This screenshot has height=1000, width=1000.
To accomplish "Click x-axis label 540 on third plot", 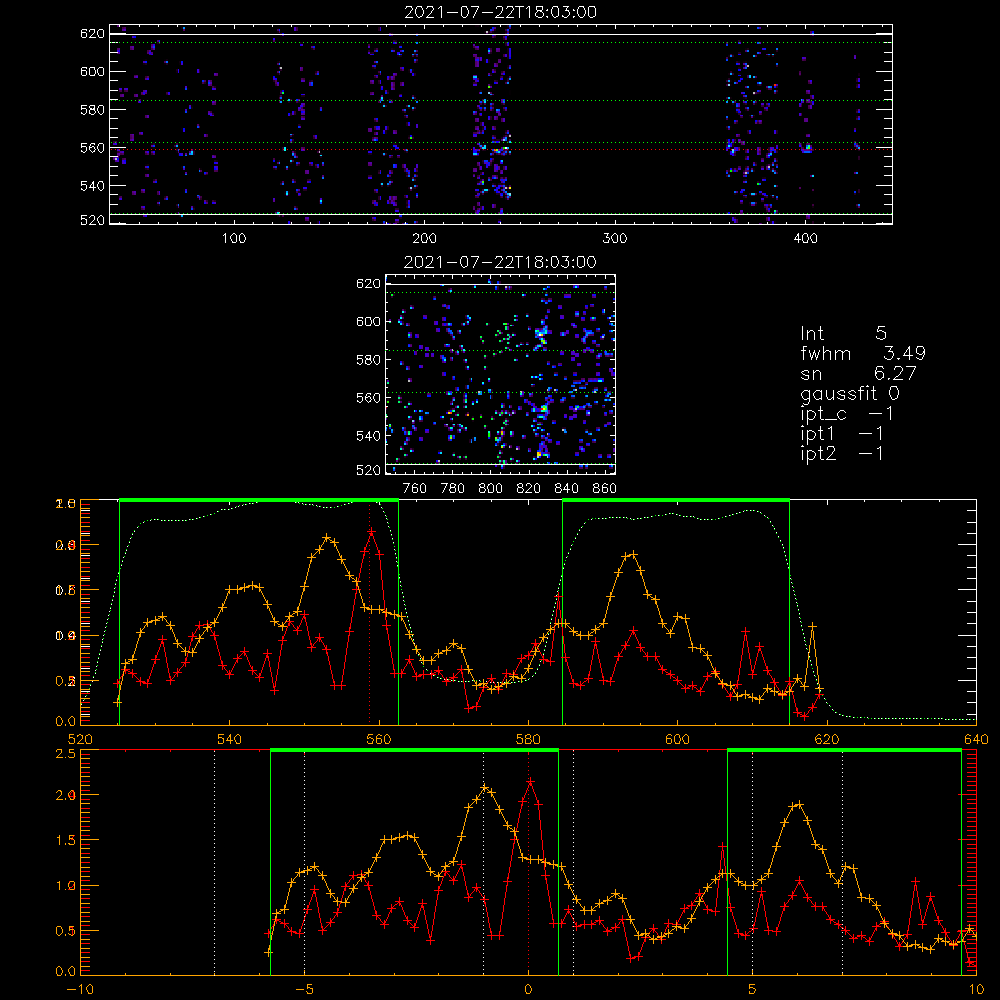I will tap(230, 739).
